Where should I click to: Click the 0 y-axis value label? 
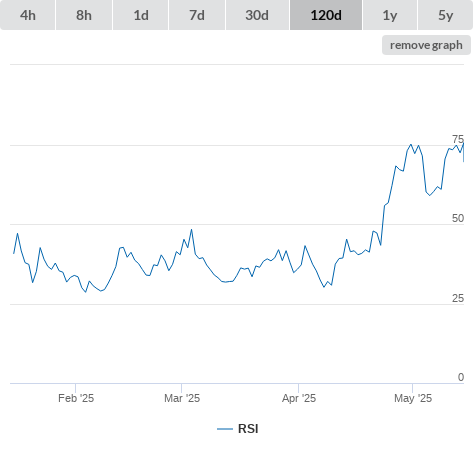(x=461, y=377)
